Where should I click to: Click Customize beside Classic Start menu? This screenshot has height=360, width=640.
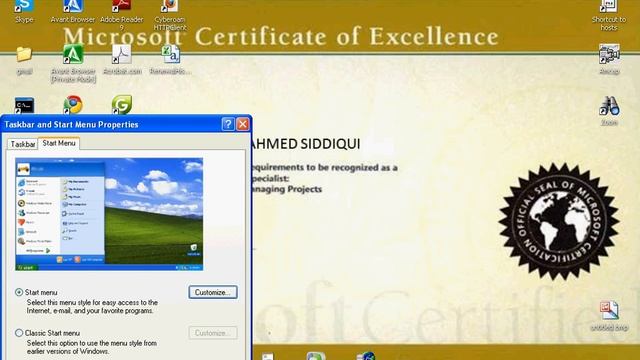[213, 333]
